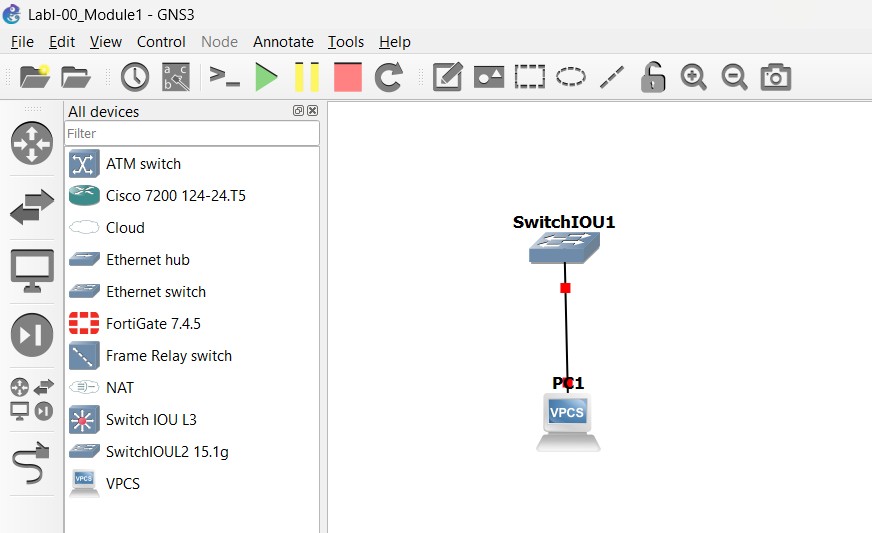
Task: Reload all nodes using the circular arrow icon
Action: [388, 77]
